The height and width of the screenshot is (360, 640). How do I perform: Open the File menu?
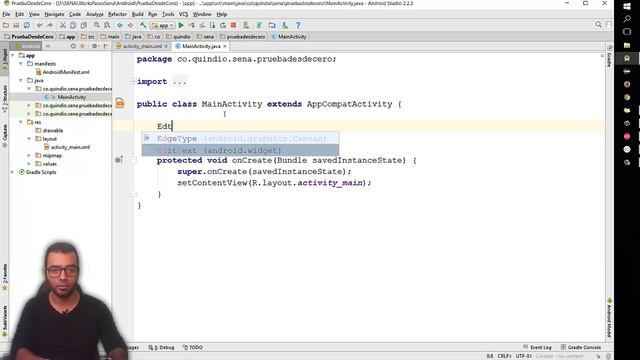pos(6,14)
